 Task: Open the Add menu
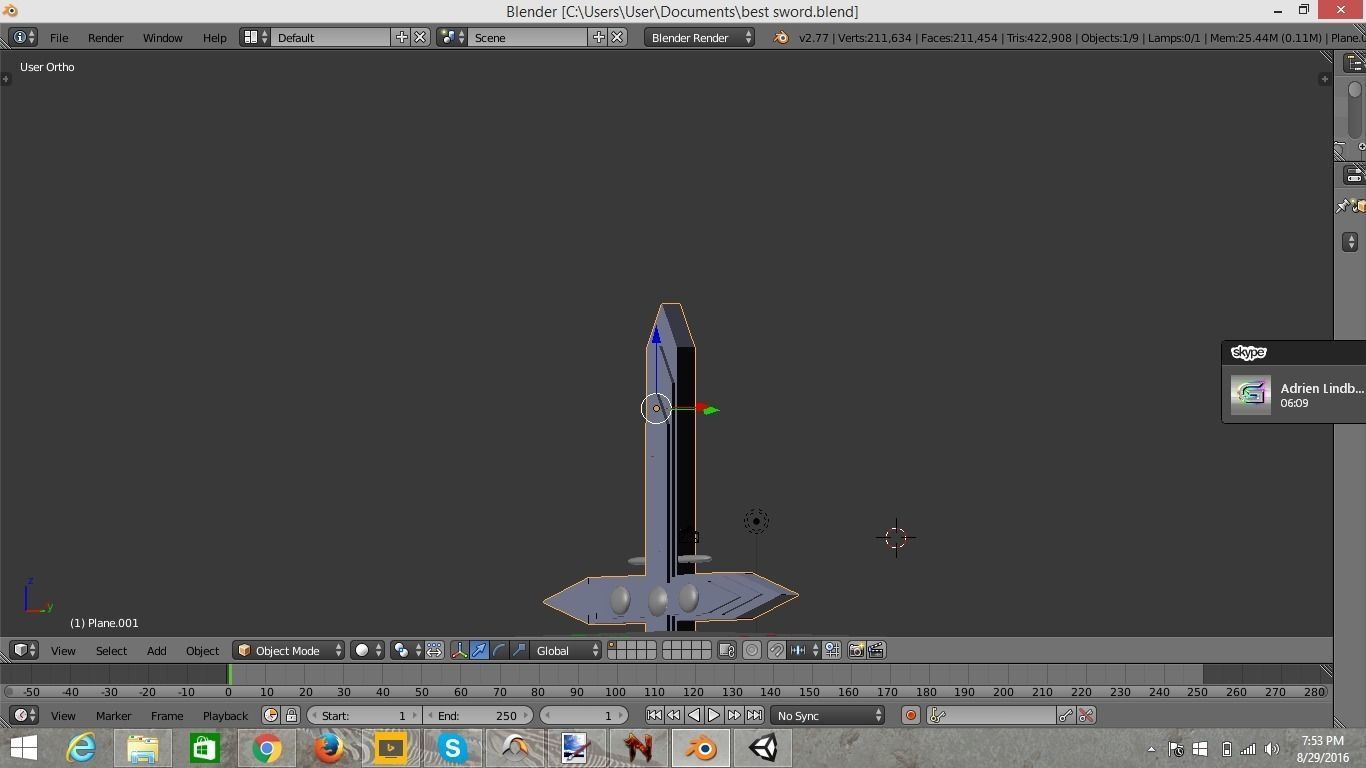click(x=156, y=650)
